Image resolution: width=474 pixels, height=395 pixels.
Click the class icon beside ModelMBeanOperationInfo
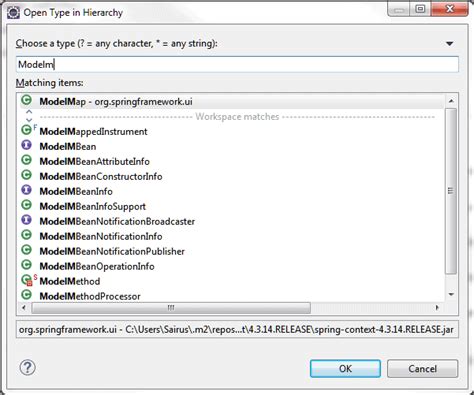coord(26,265)
